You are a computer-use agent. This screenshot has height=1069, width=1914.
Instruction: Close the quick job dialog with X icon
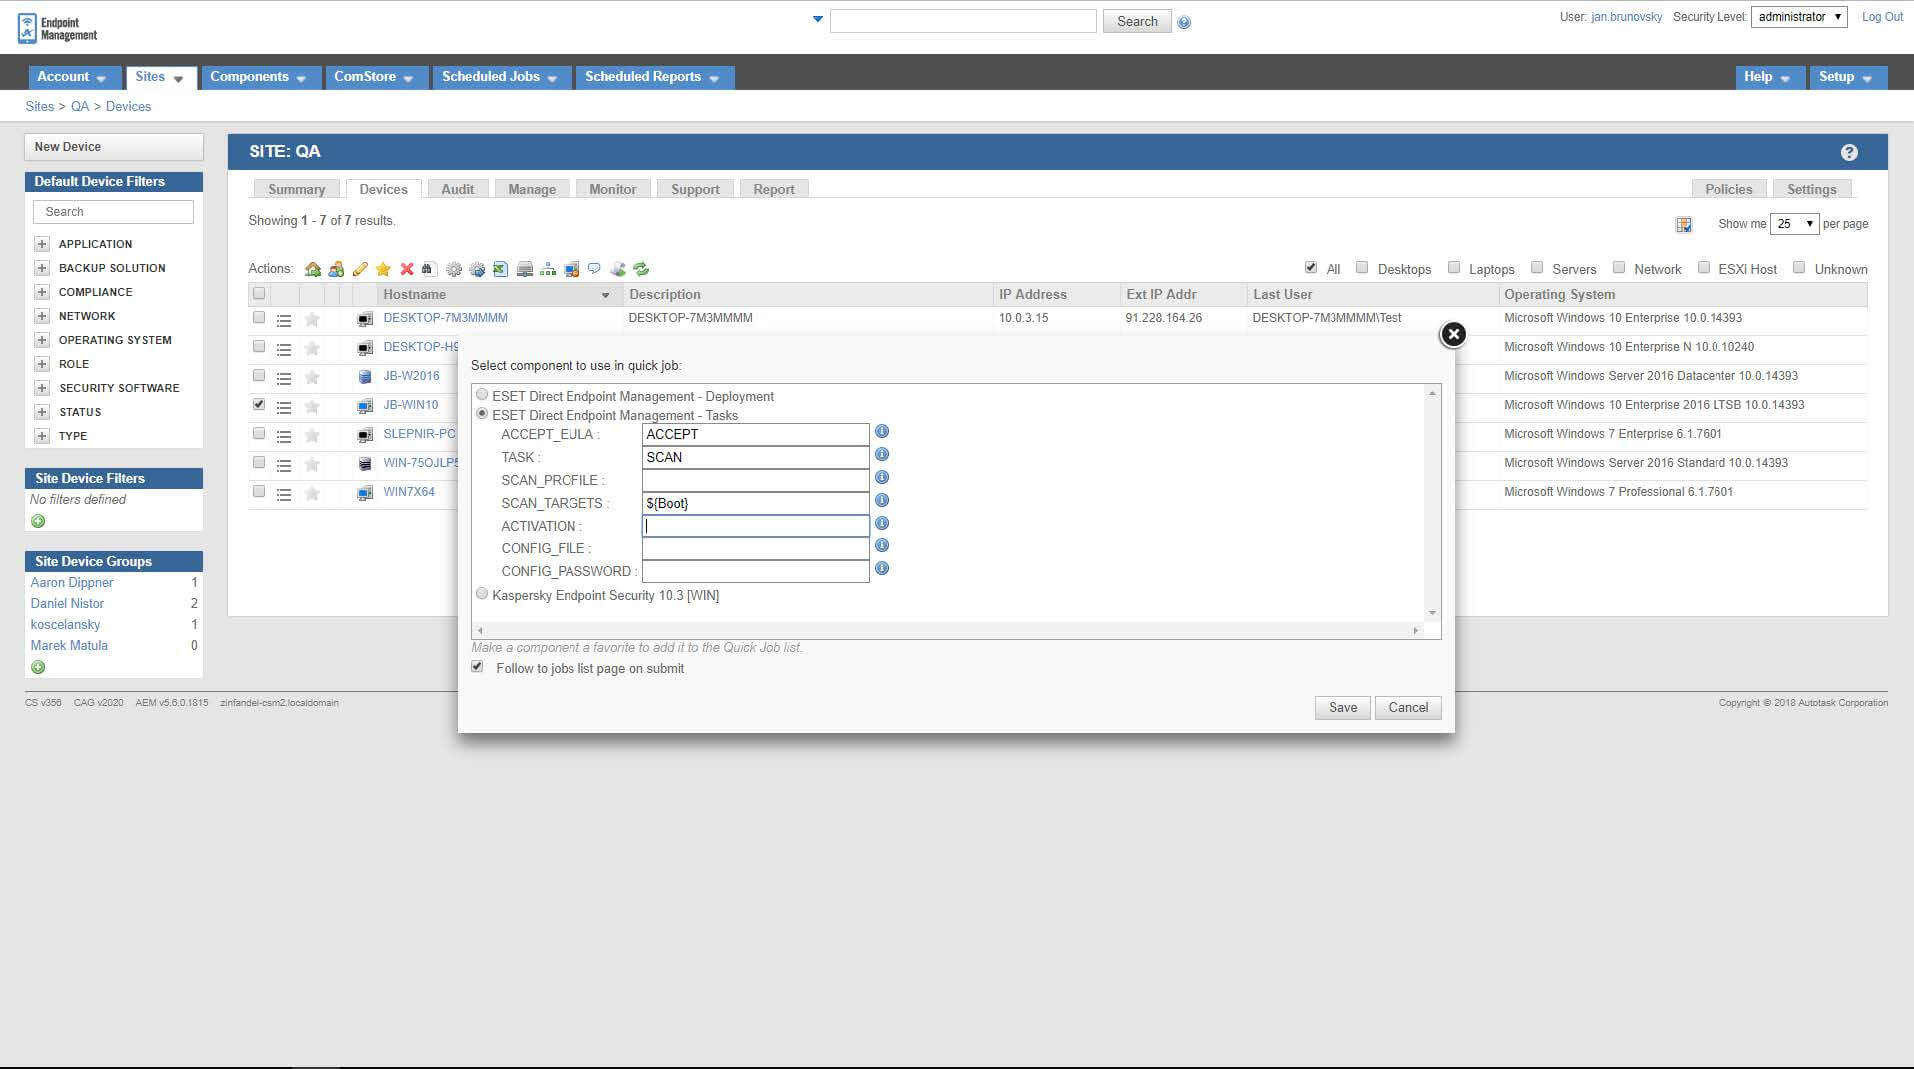[x=1453, y=334]
